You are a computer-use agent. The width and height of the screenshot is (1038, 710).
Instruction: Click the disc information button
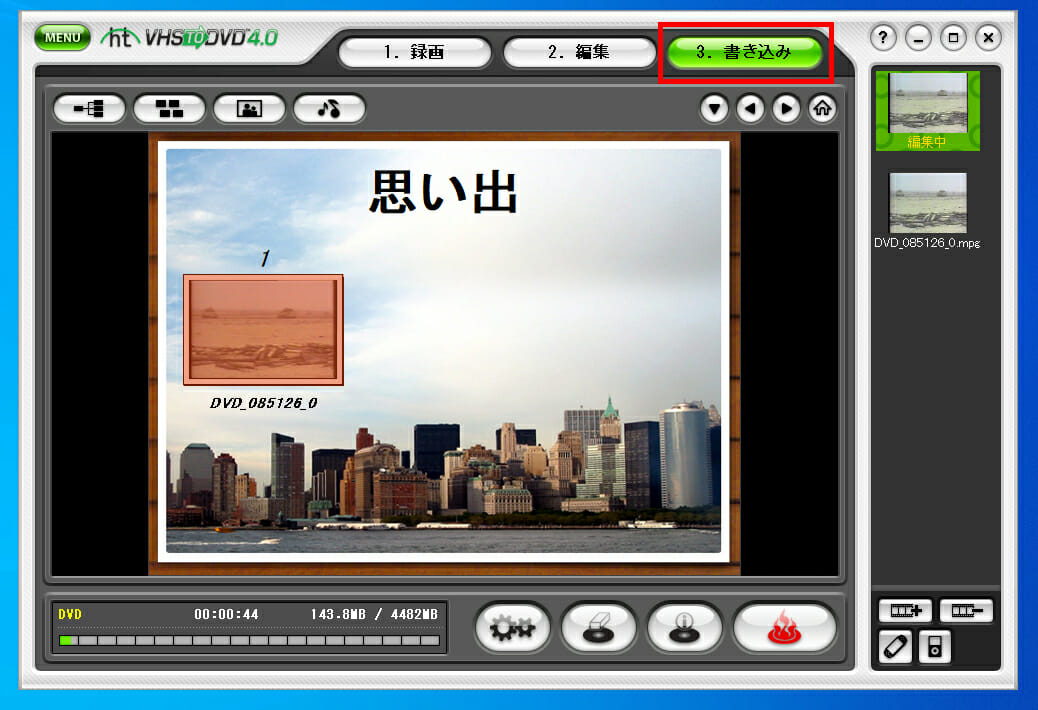tap(684, 627)
